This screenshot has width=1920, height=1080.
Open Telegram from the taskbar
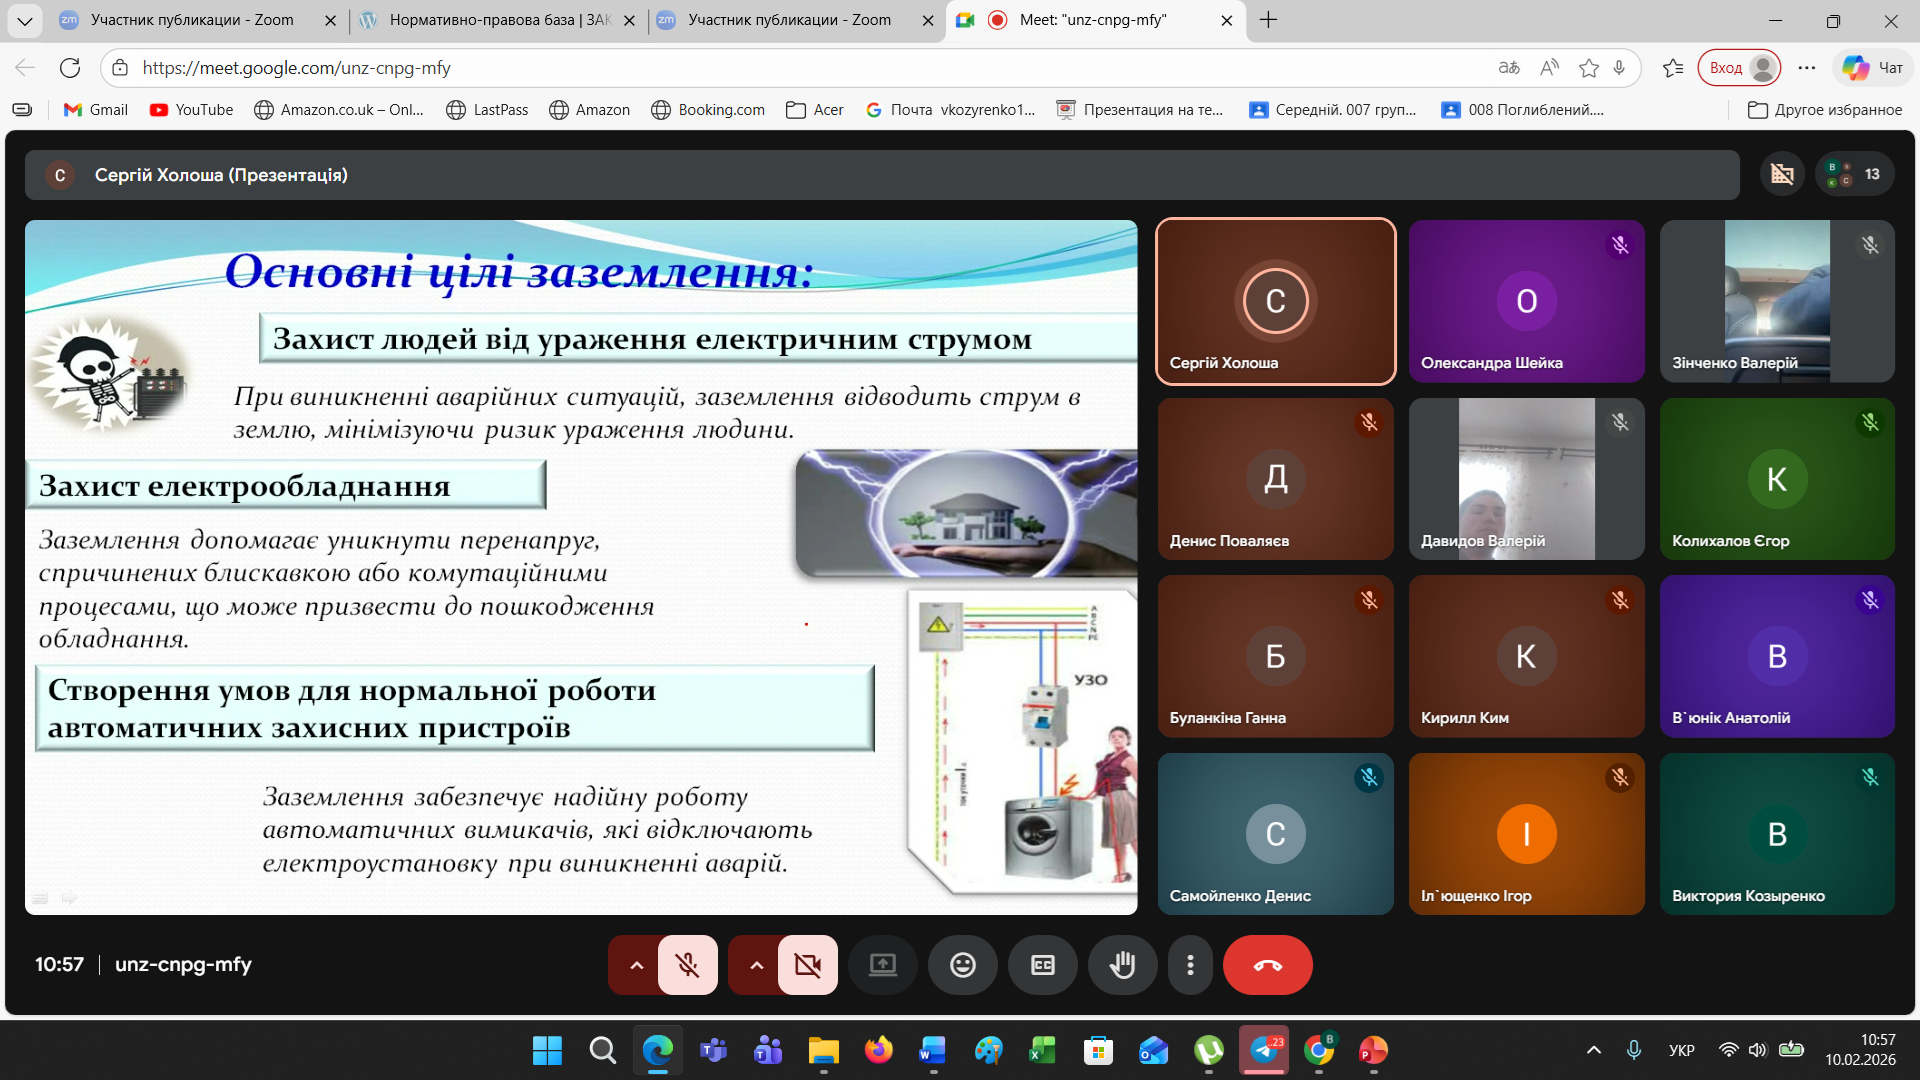(1264, 1050)
